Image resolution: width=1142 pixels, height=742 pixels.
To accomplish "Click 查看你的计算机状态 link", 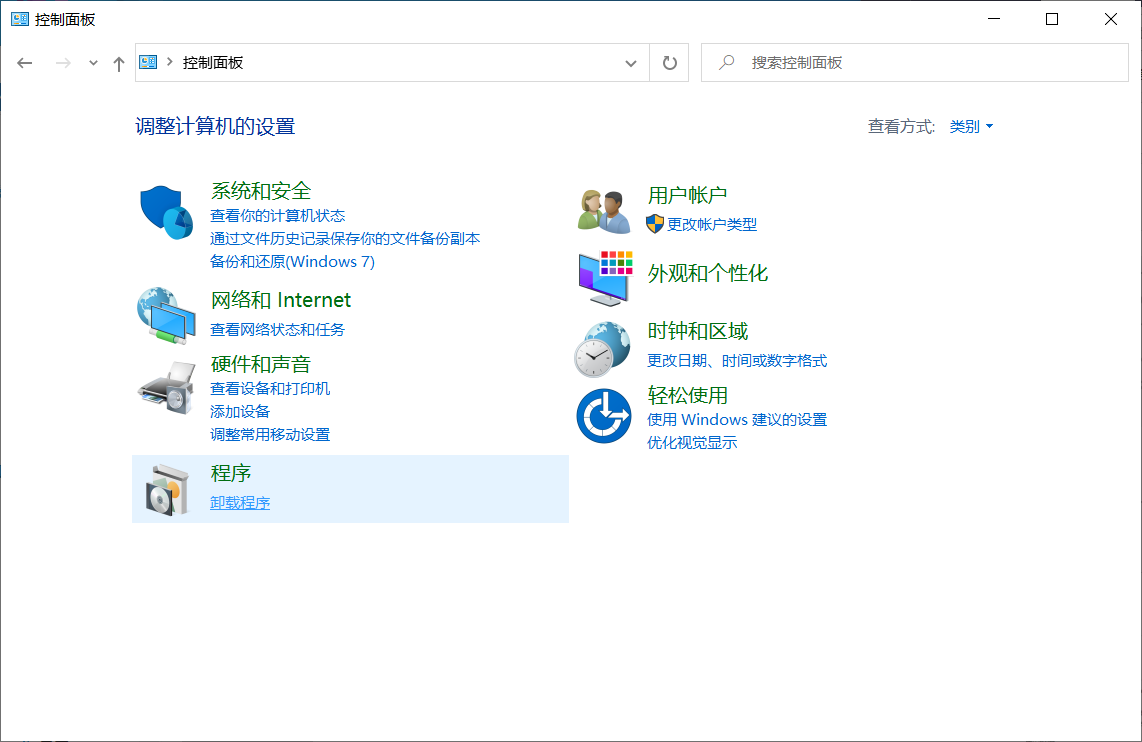I will tap(277, 216).
